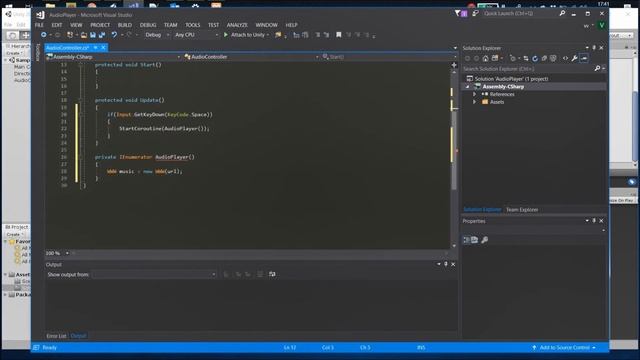Click the Save All toolbar icon

[x=102, y=35]
